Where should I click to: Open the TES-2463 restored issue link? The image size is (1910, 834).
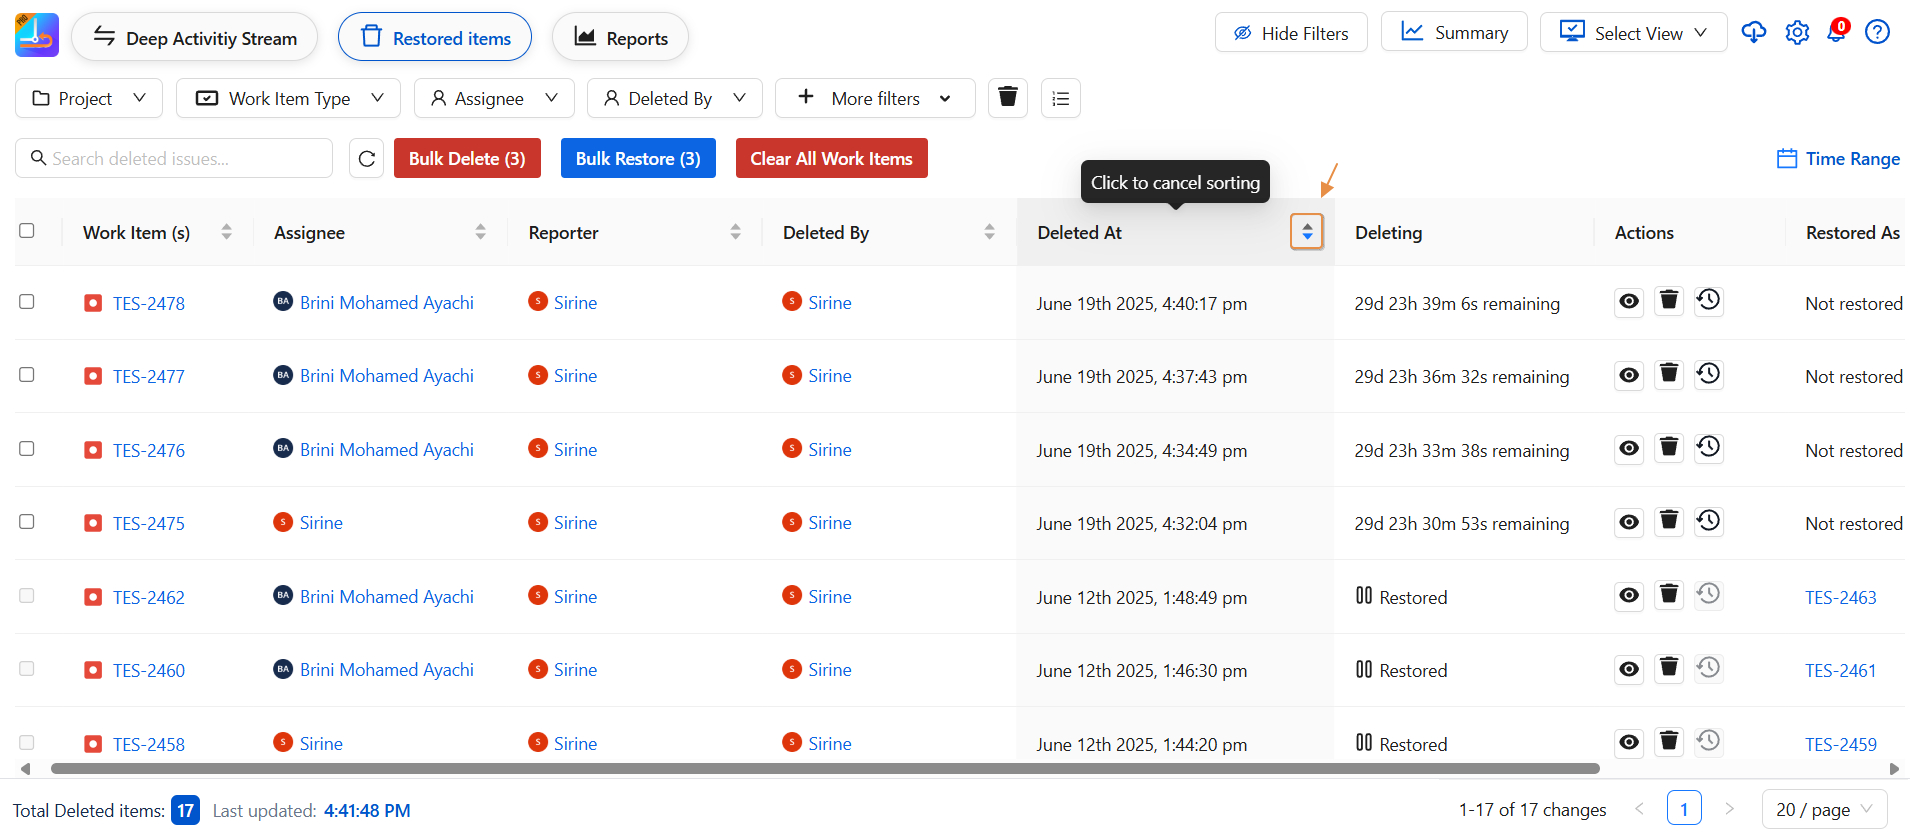(1840, 598)
